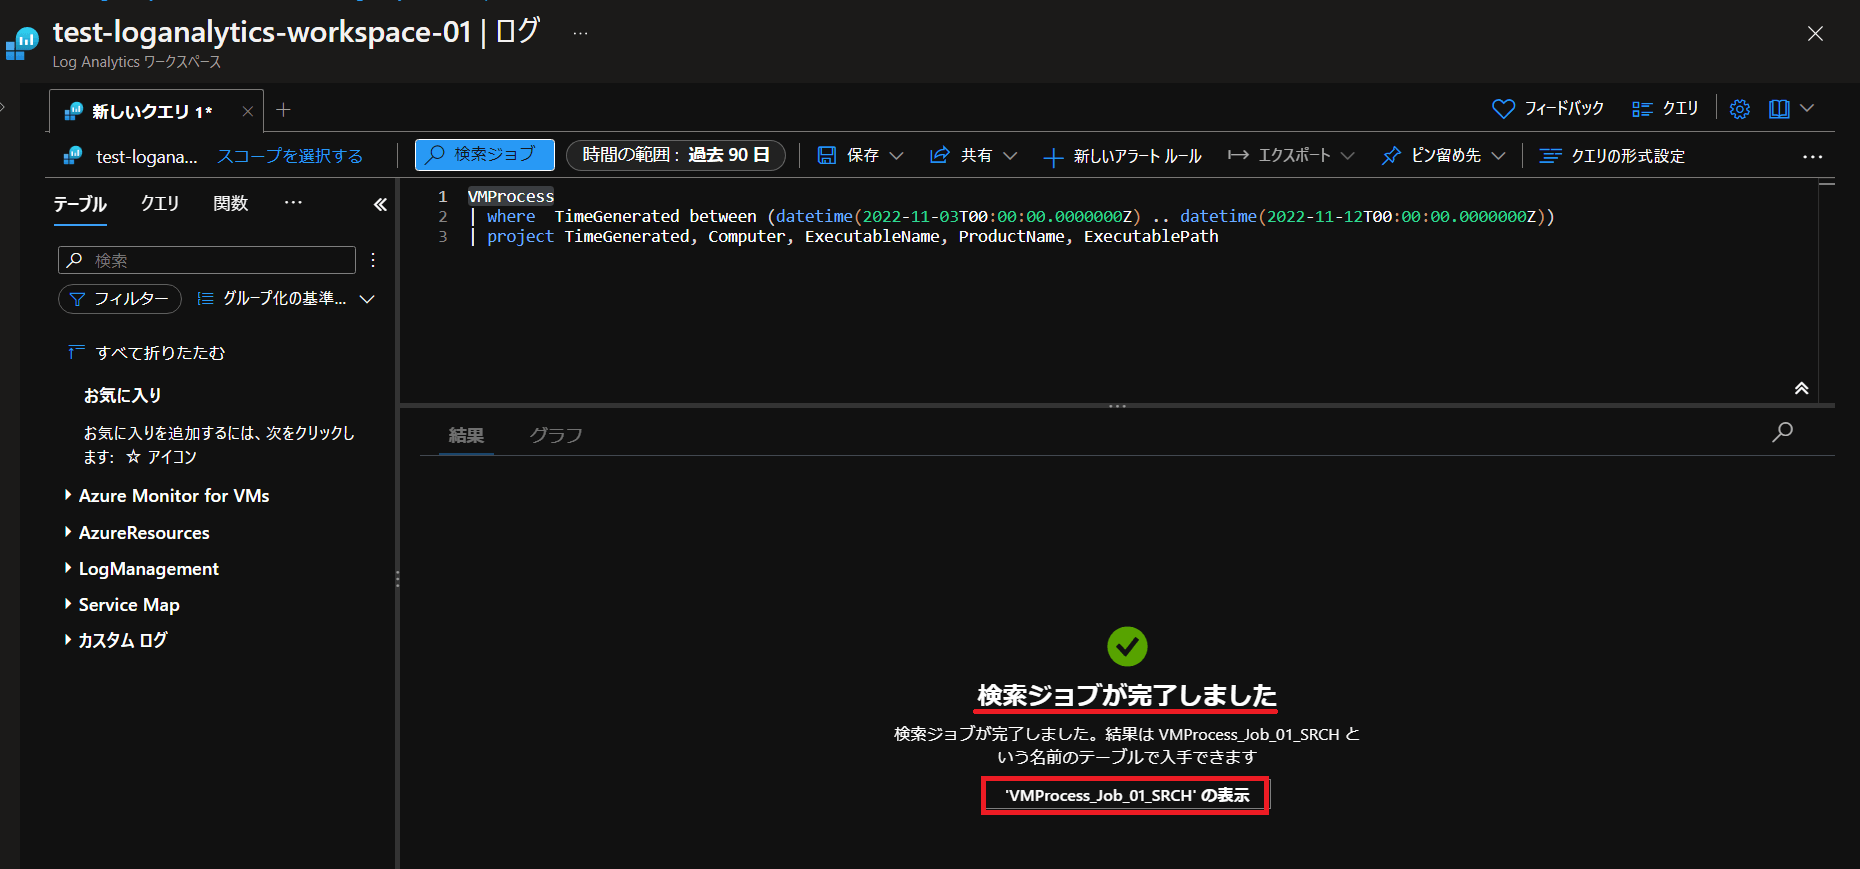Select the 結果 results tab
1860x869 pixels.
tap(466, 435)
